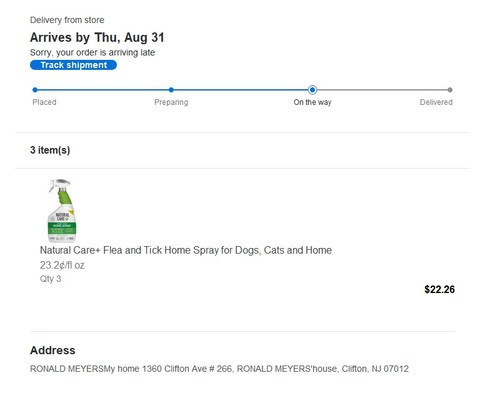
Task: Click the Placed step label
Action: tap(44, 102)
